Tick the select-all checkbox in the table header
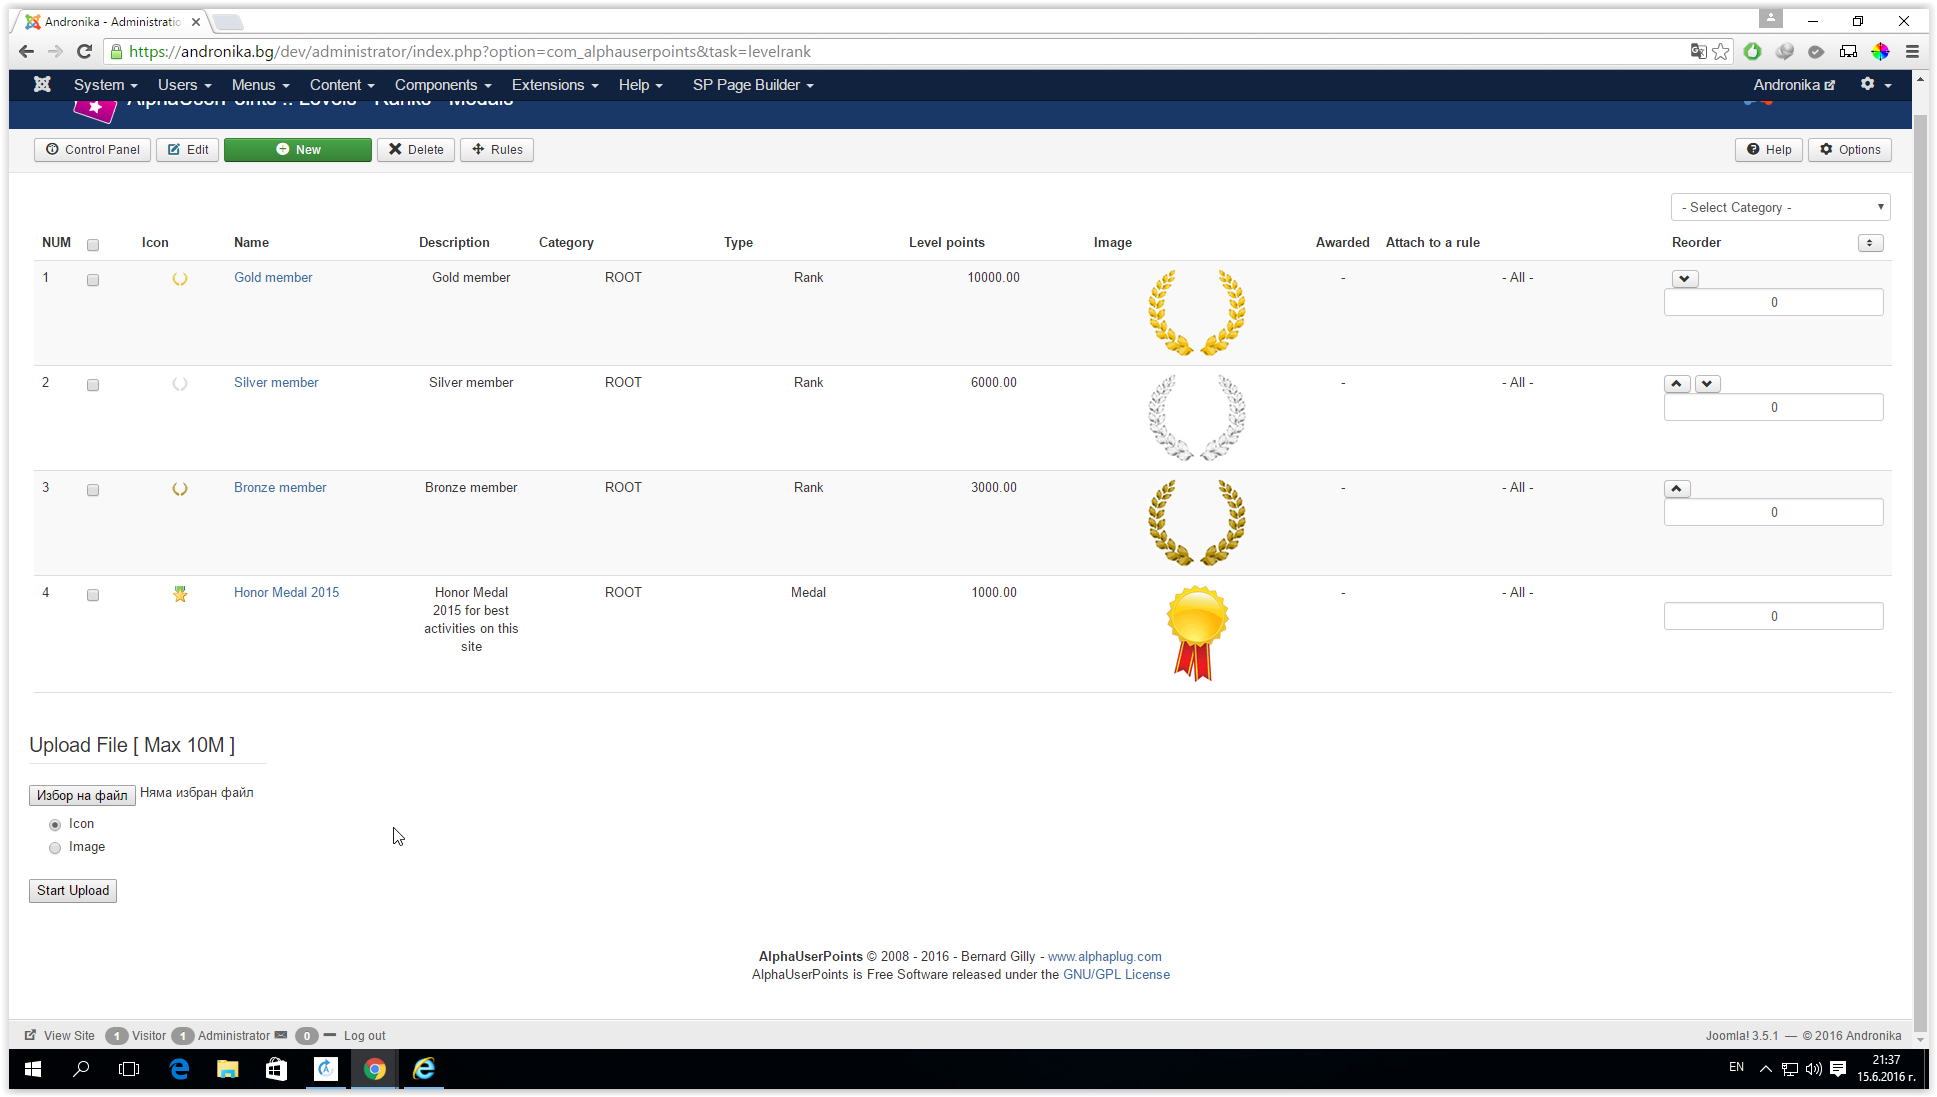Viewport: 1937px width, 1097px height. click(x=93, y=245)
